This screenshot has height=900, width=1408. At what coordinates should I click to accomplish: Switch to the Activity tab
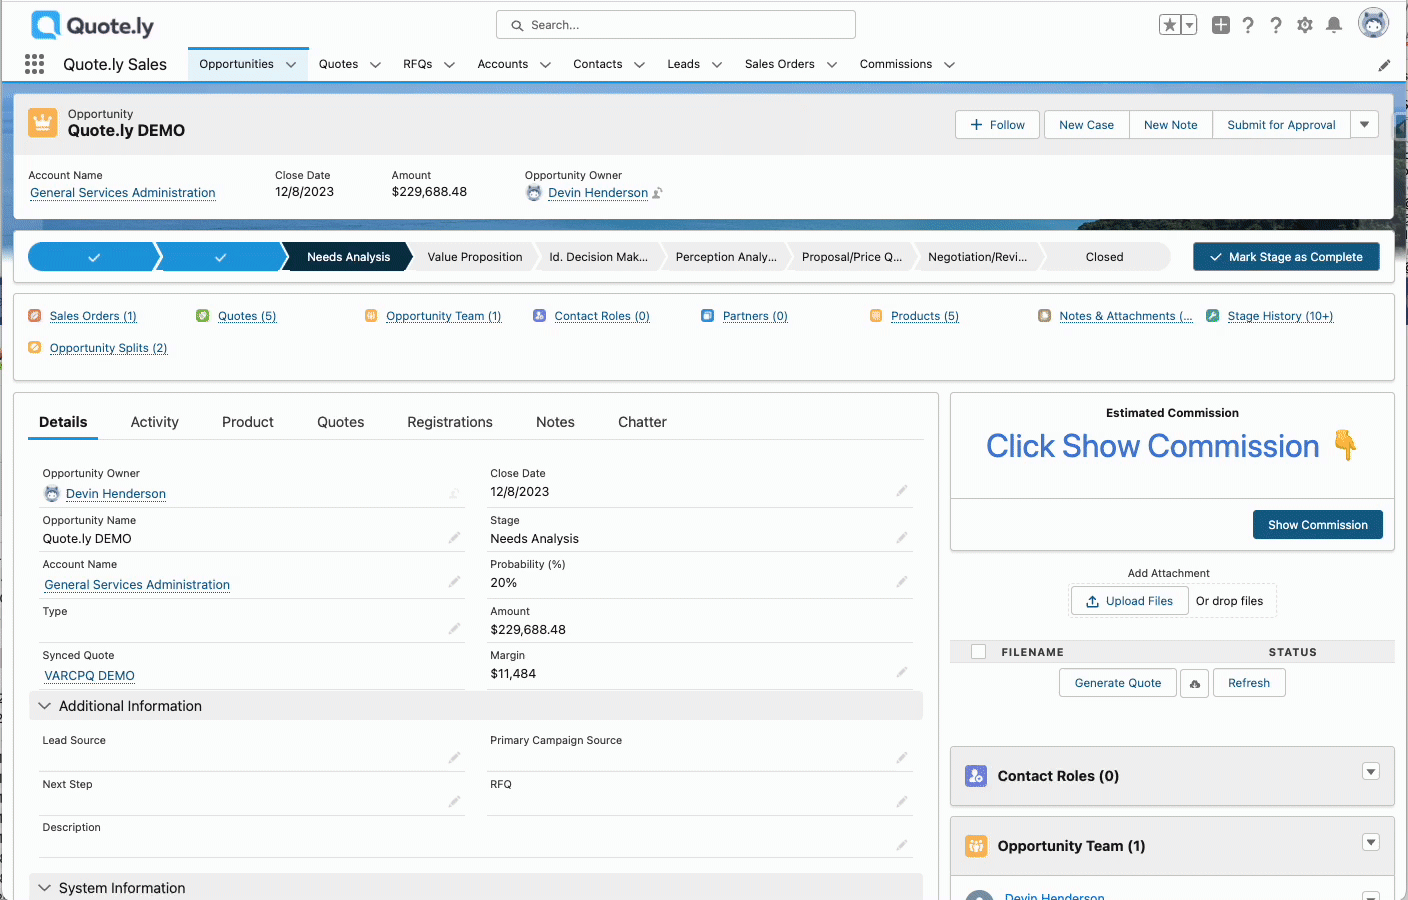[x=155, y=422]
